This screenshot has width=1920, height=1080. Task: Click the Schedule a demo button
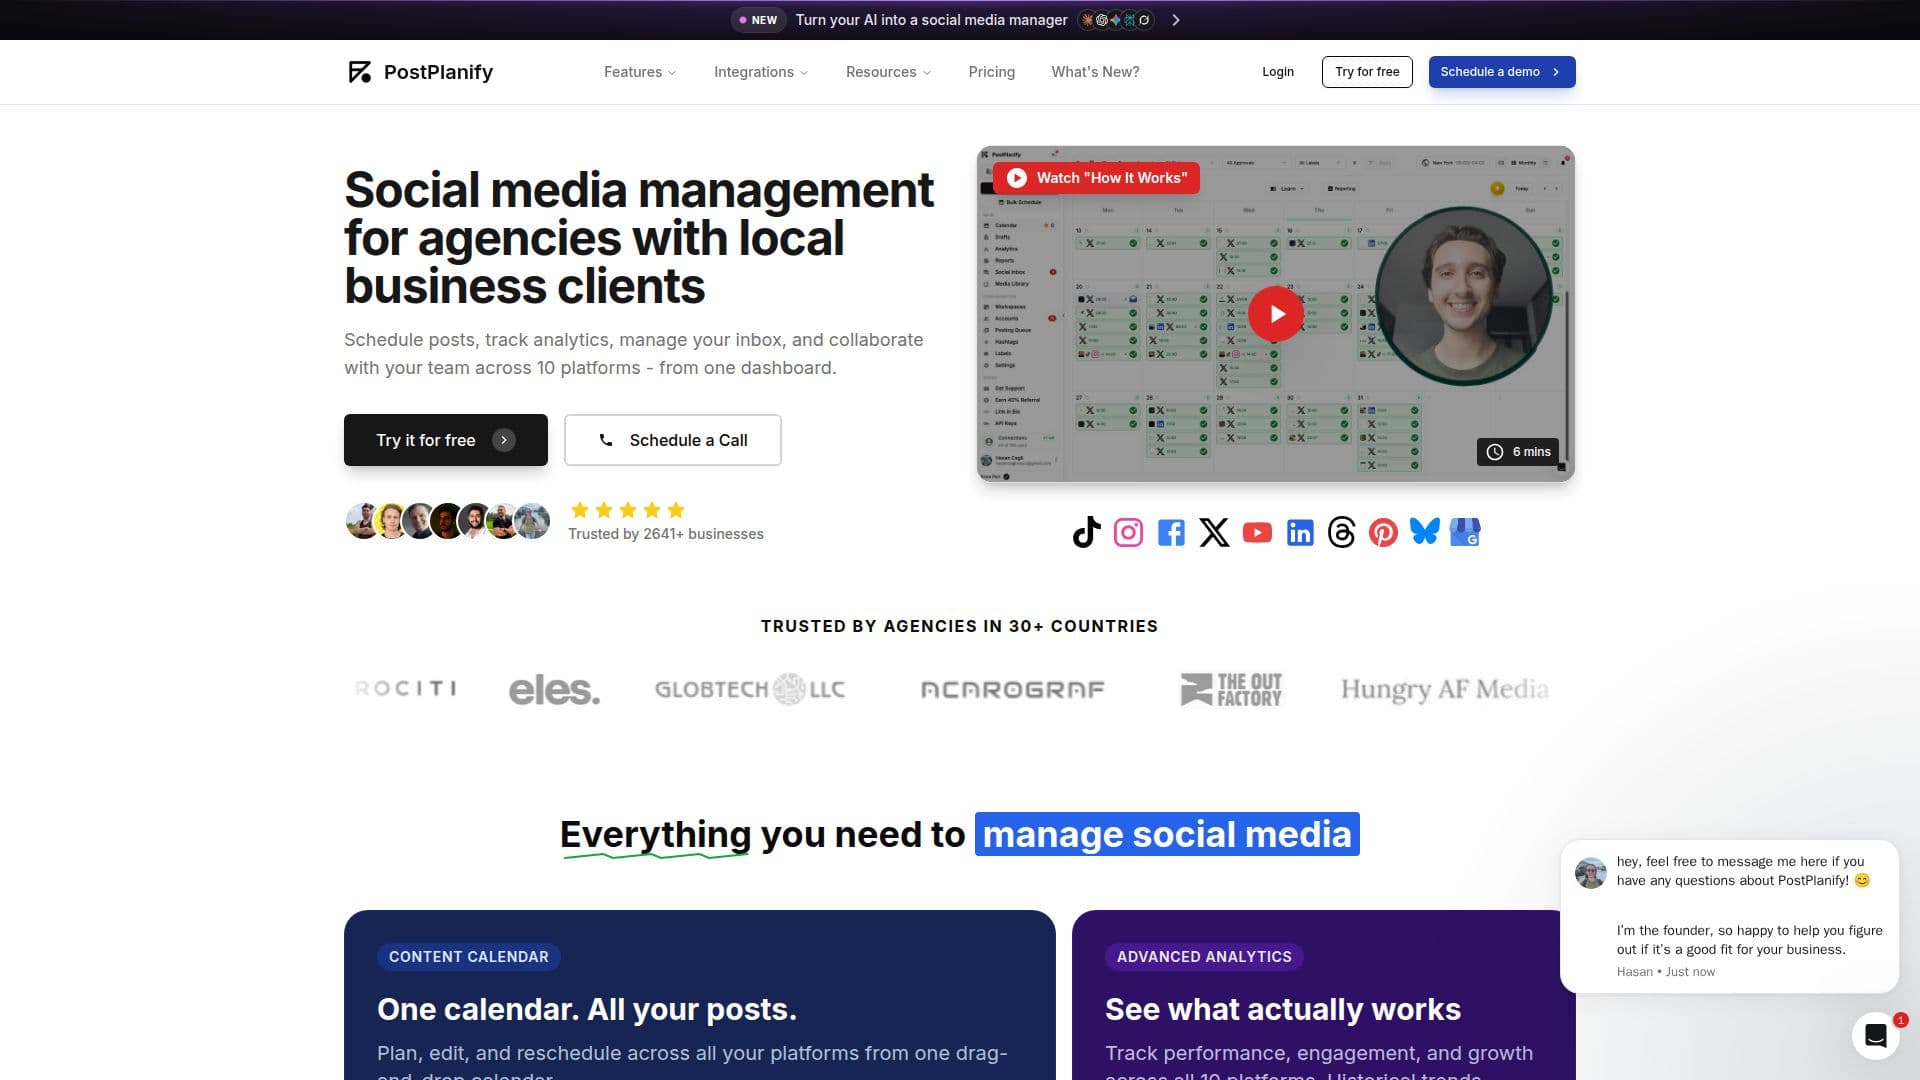click(1502, 72)
